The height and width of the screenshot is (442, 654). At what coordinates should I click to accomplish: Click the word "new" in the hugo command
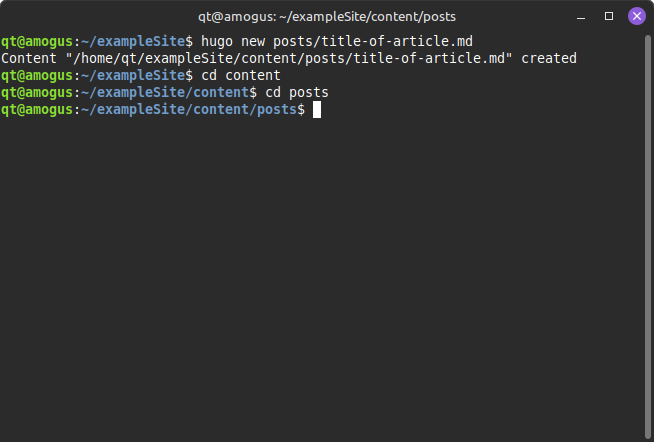(x=253, y=41)
